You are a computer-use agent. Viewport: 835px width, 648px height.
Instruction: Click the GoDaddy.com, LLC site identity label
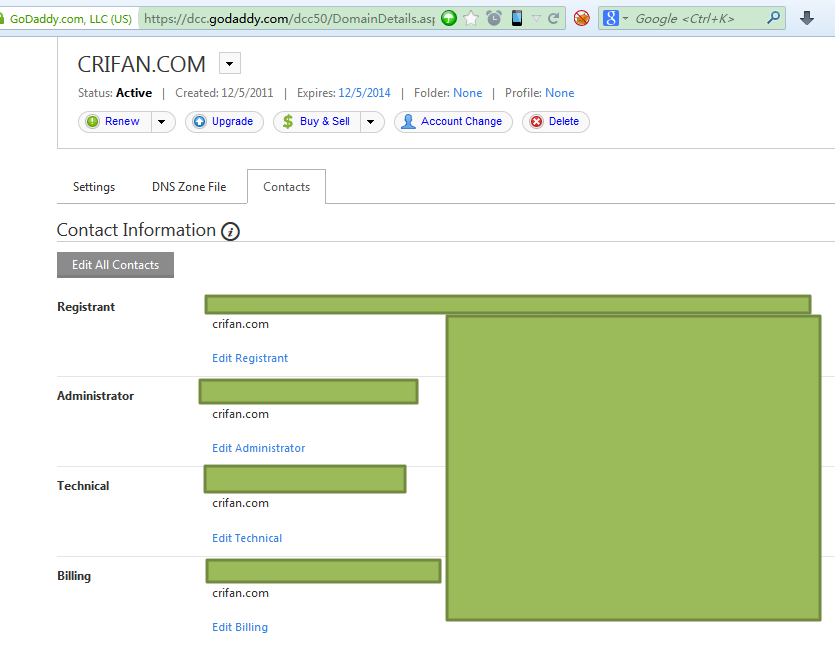coord(70,19)
